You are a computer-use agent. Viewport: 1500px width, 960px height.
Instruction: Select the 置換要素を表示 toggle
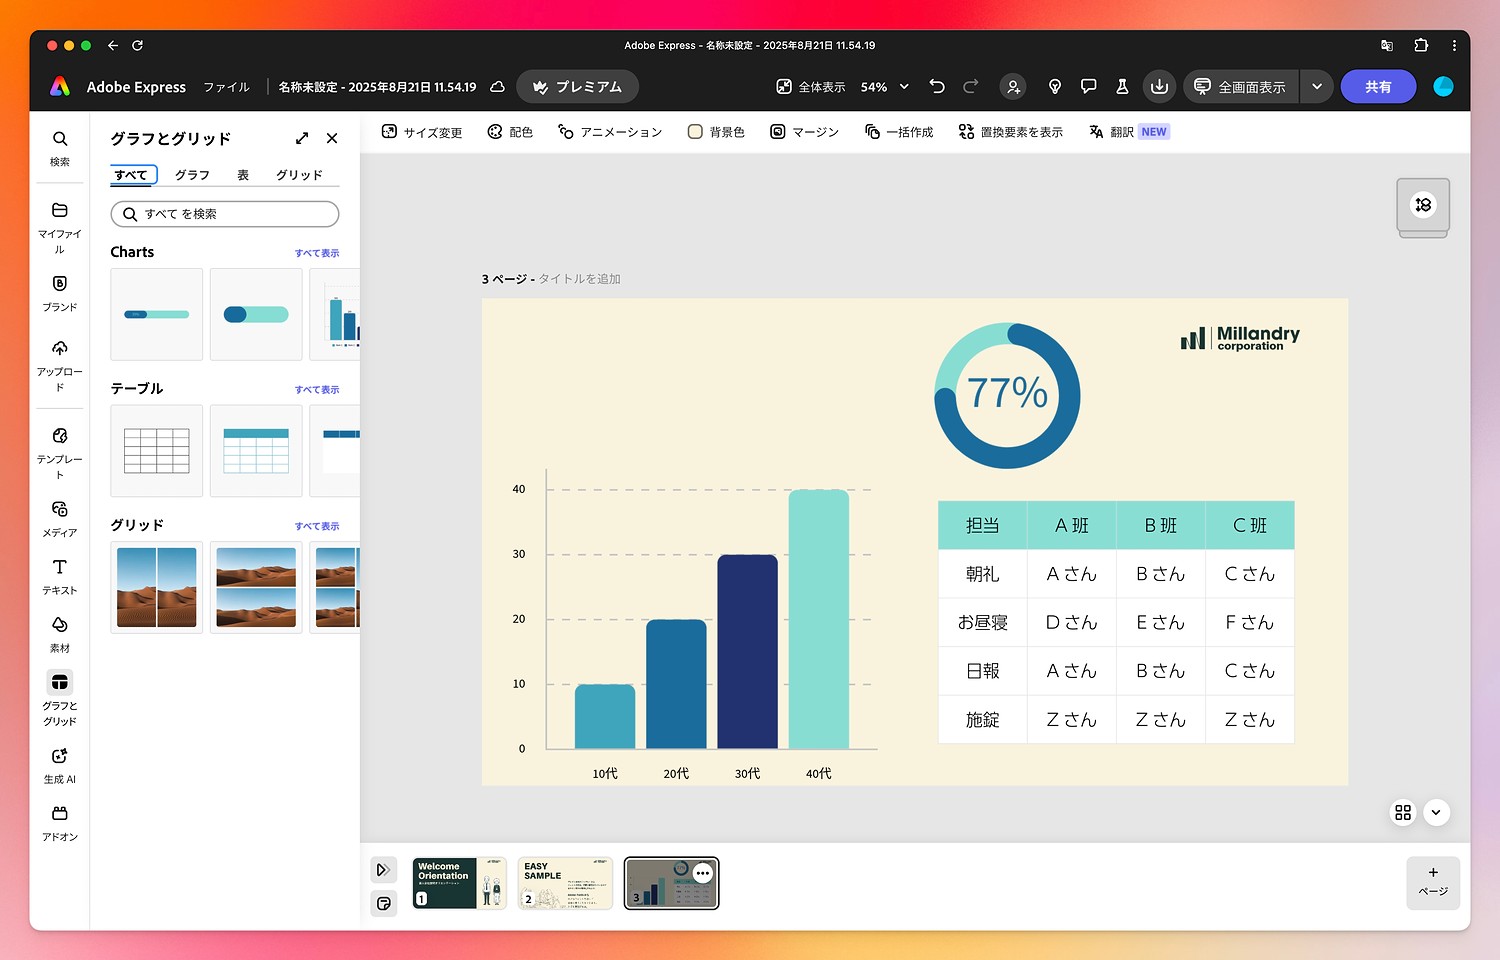1010,131
